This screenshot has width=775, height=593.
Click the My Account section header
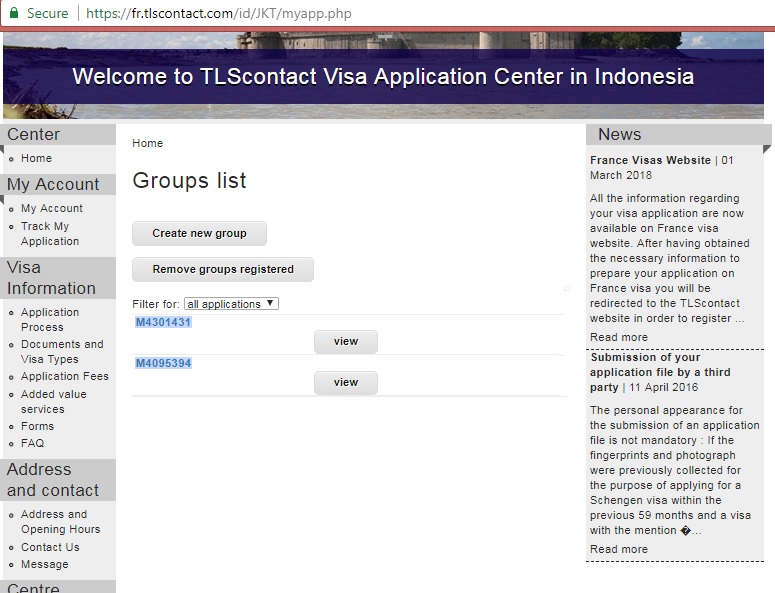point(58,184)
